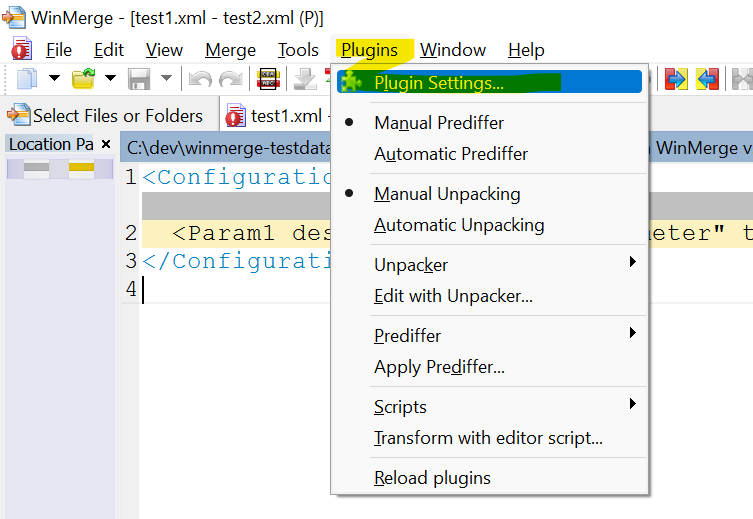
Task: Click the Plugins menu
Action: [x=369, y=50]
